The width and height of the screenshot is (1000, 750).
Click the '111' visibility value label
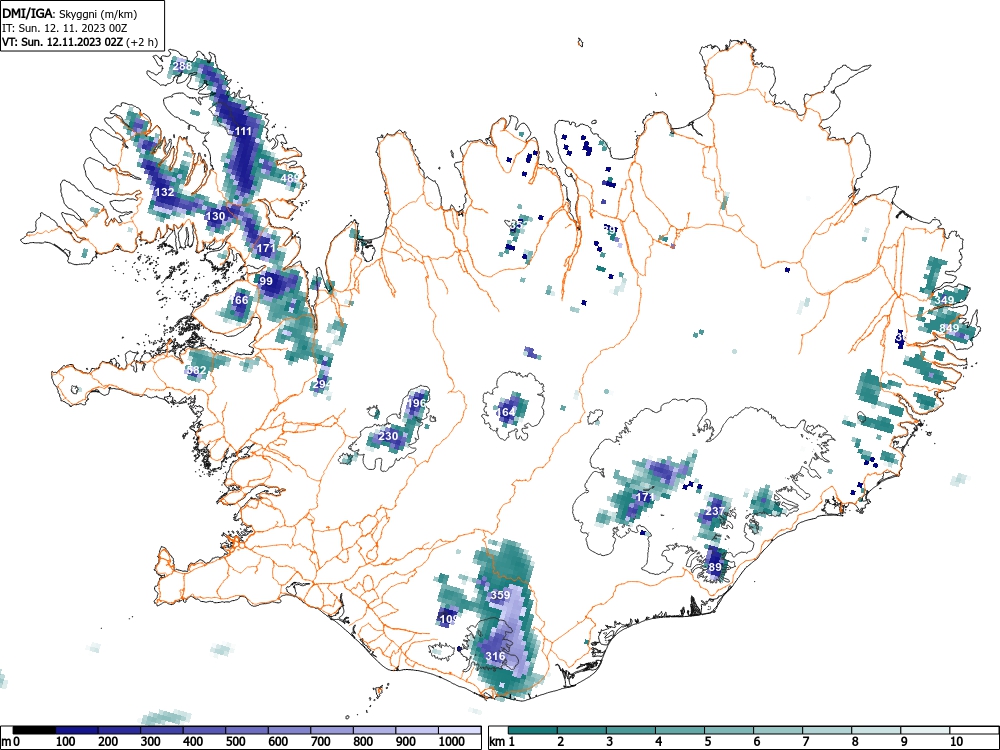click(x=243, y=131)
